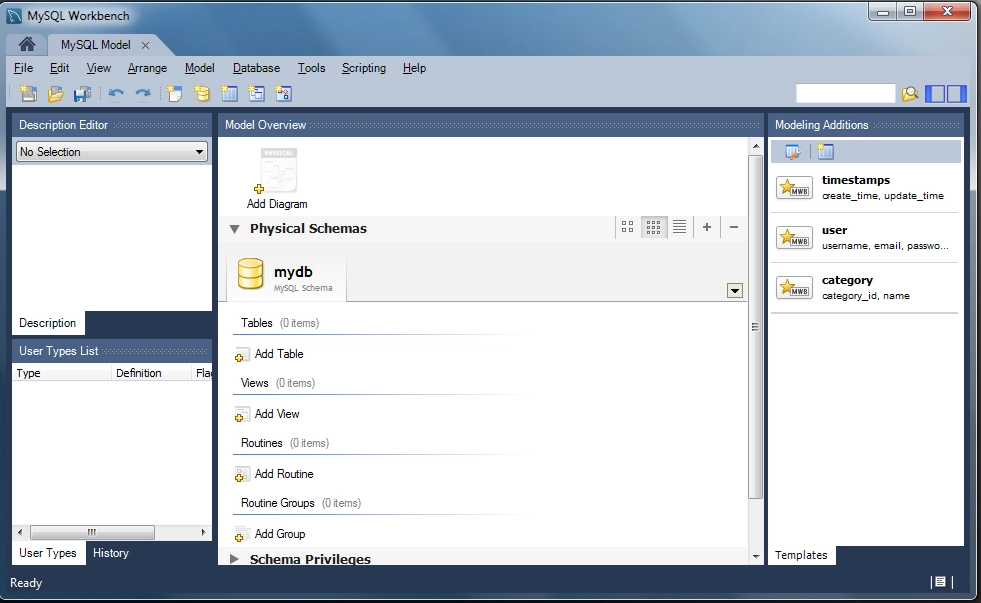The width and height of the screenshot is (981, 603).
Task: Click the Redo arrow icon
Action: point(142,93)
